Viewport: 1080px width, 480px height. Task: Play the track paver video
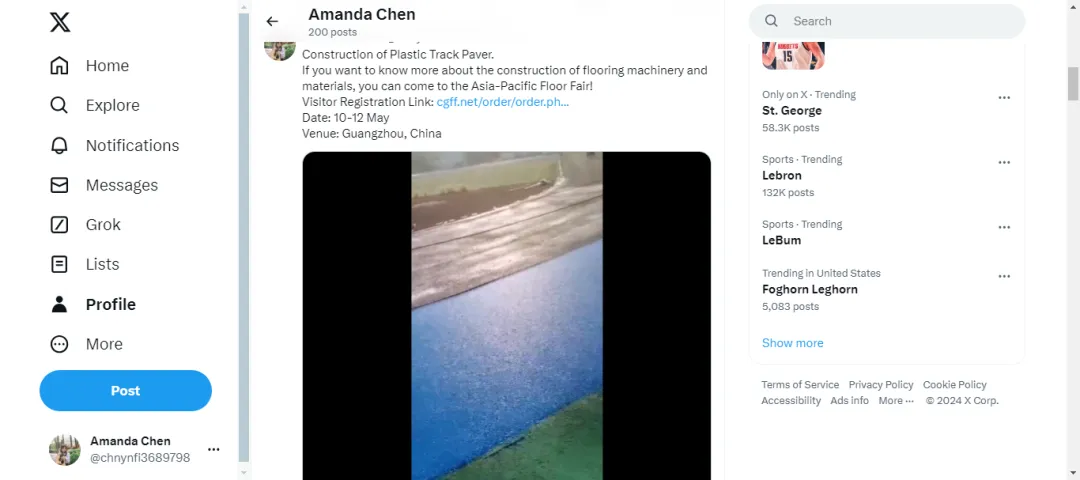pos(506,315)
